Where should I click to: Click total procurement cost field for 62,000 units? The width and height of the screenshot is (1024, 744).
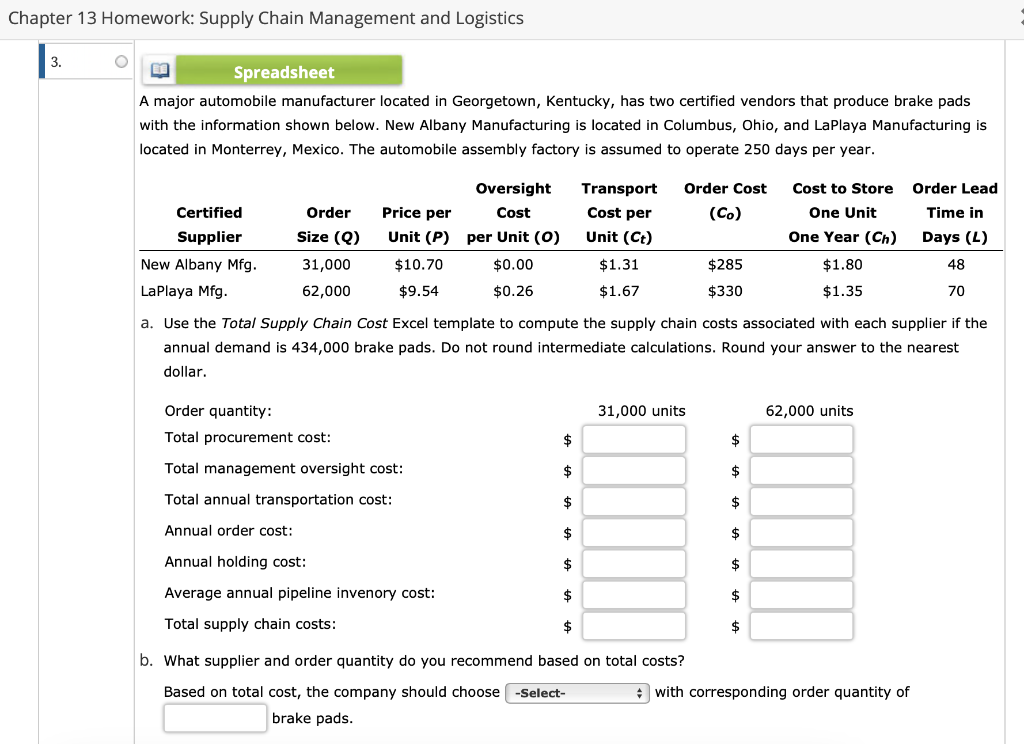pyautogui.click(x=801, y=438)
